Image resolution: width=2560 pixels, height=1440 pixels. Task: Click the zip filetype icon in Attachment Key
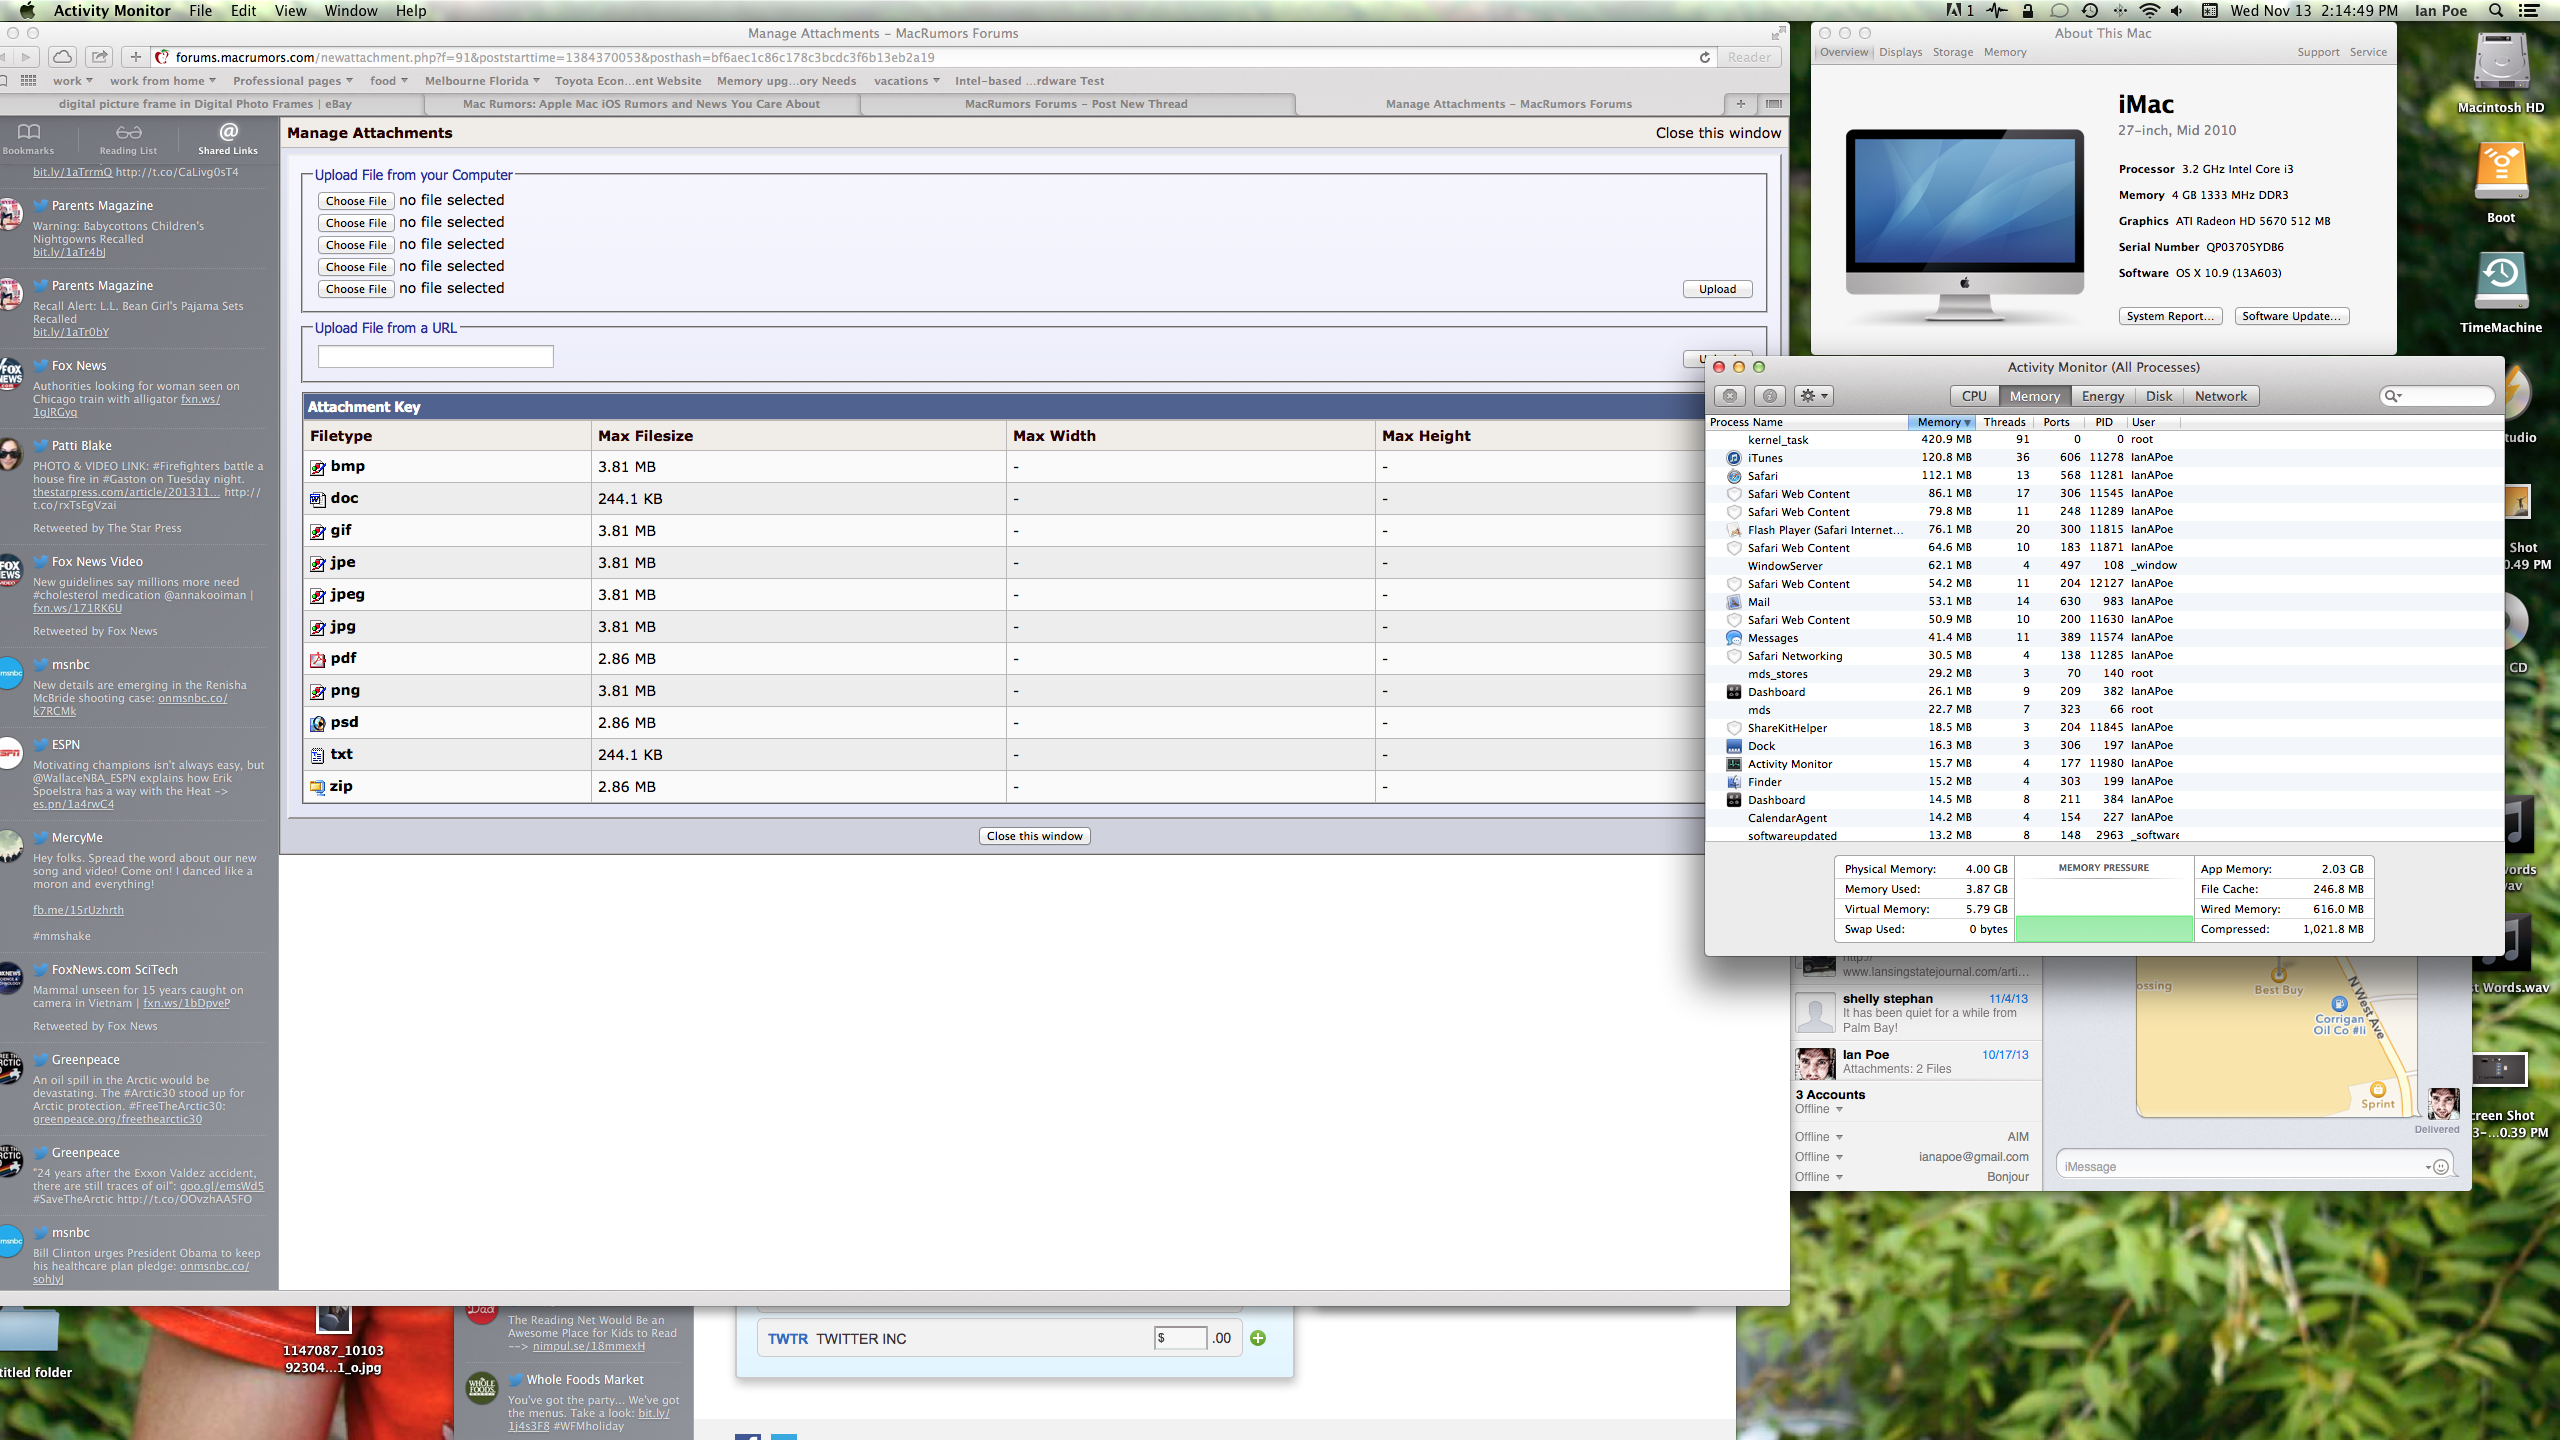(317, 787)
